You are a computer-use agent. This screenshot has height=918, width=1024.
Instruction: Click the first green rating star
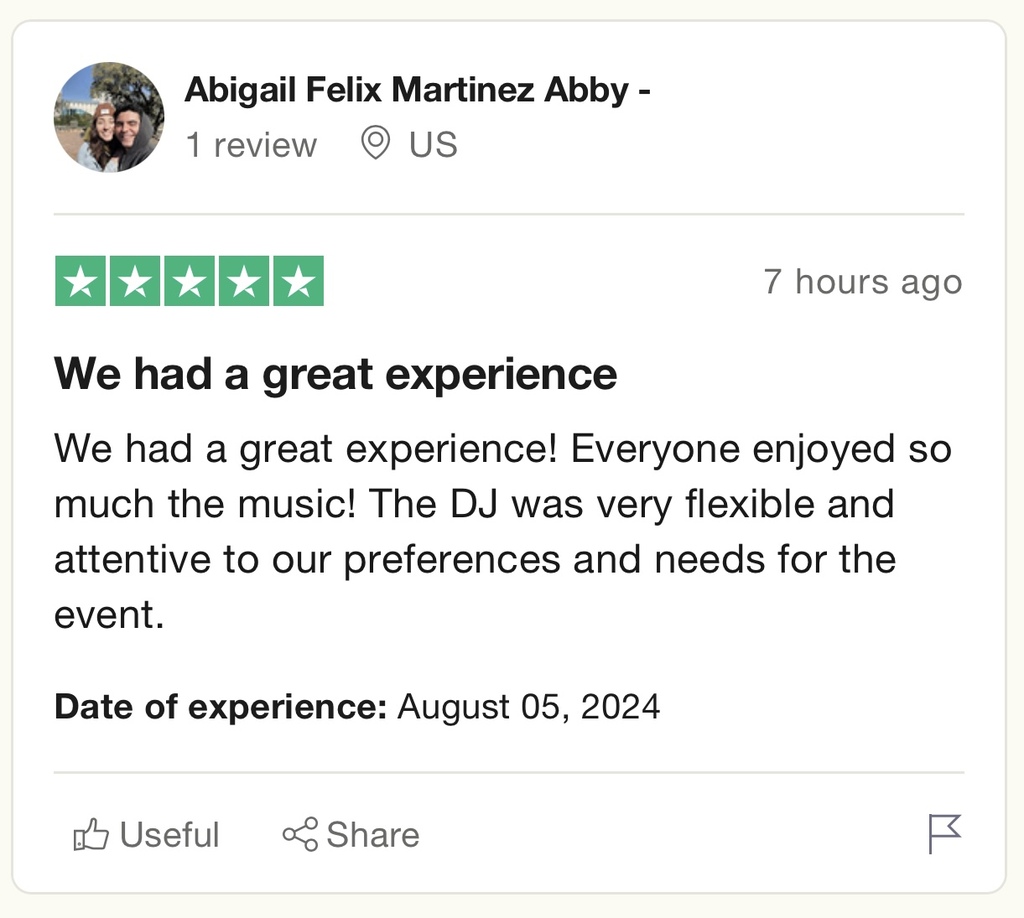coord(80,281)
